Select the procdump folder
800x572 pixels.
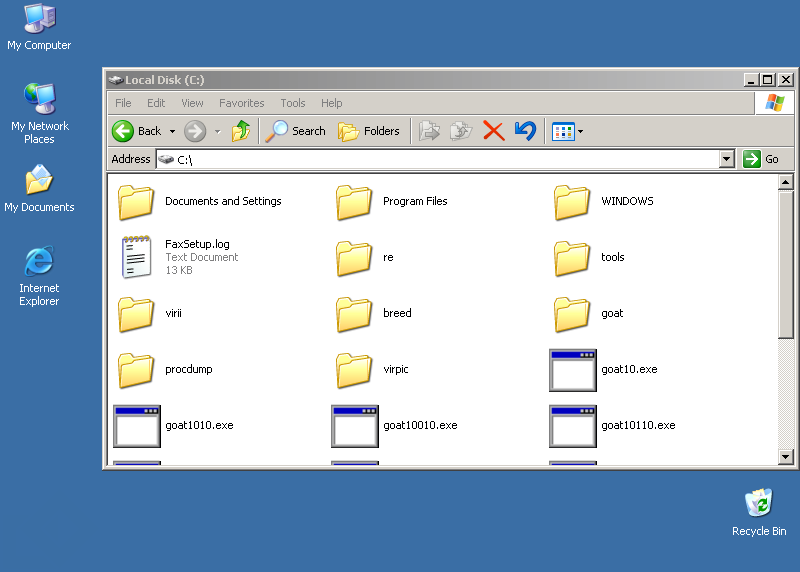[165, 370]
